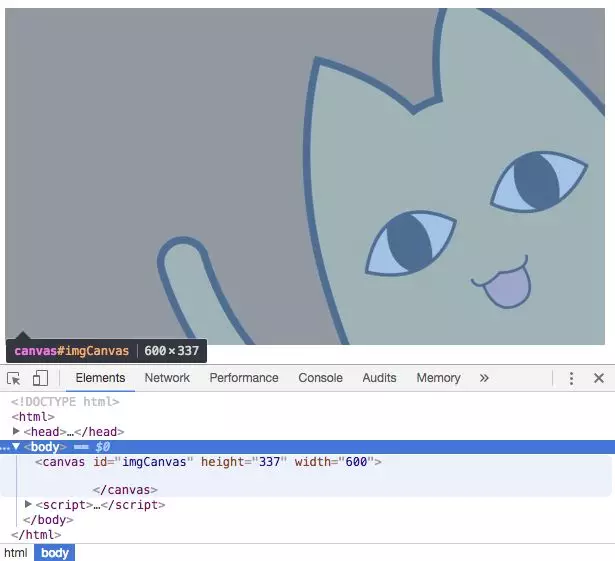Go to the Performance tab
The width and height of the screenshot is (615, 561).
tap(244, 378)
